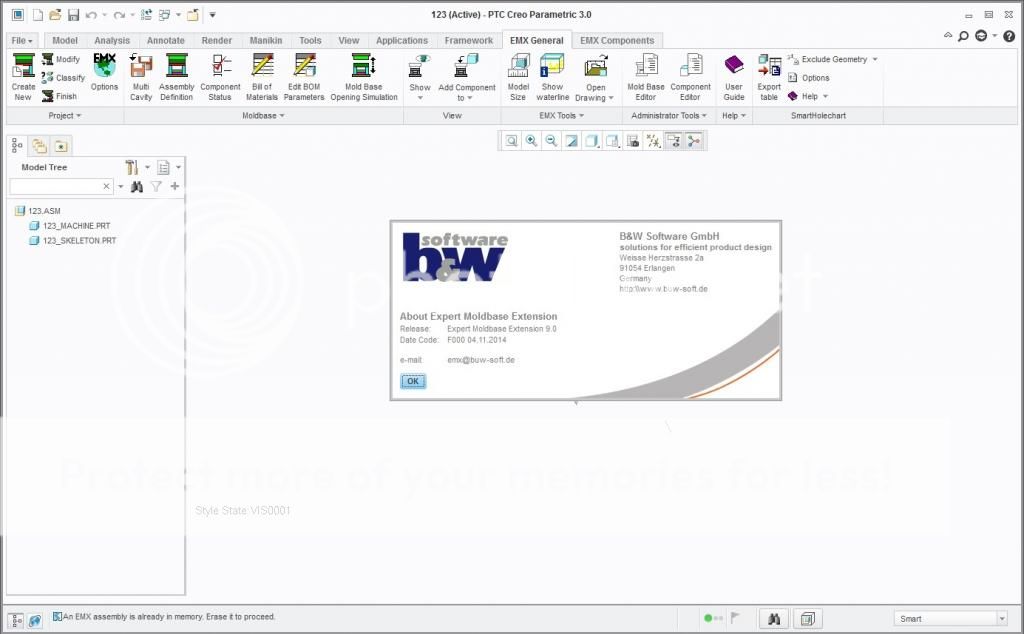This screenshot has height=634, width=1024.
Task: Open the Smart selection filter dropdown
Action: click(1002, 619)
